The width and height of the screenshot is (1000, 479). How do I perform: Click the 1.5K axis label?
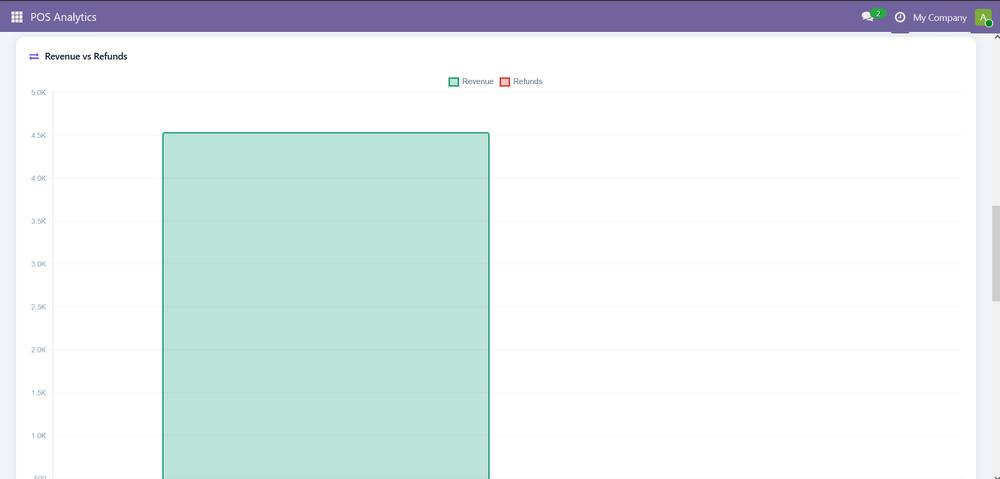[x=38, y=393]
